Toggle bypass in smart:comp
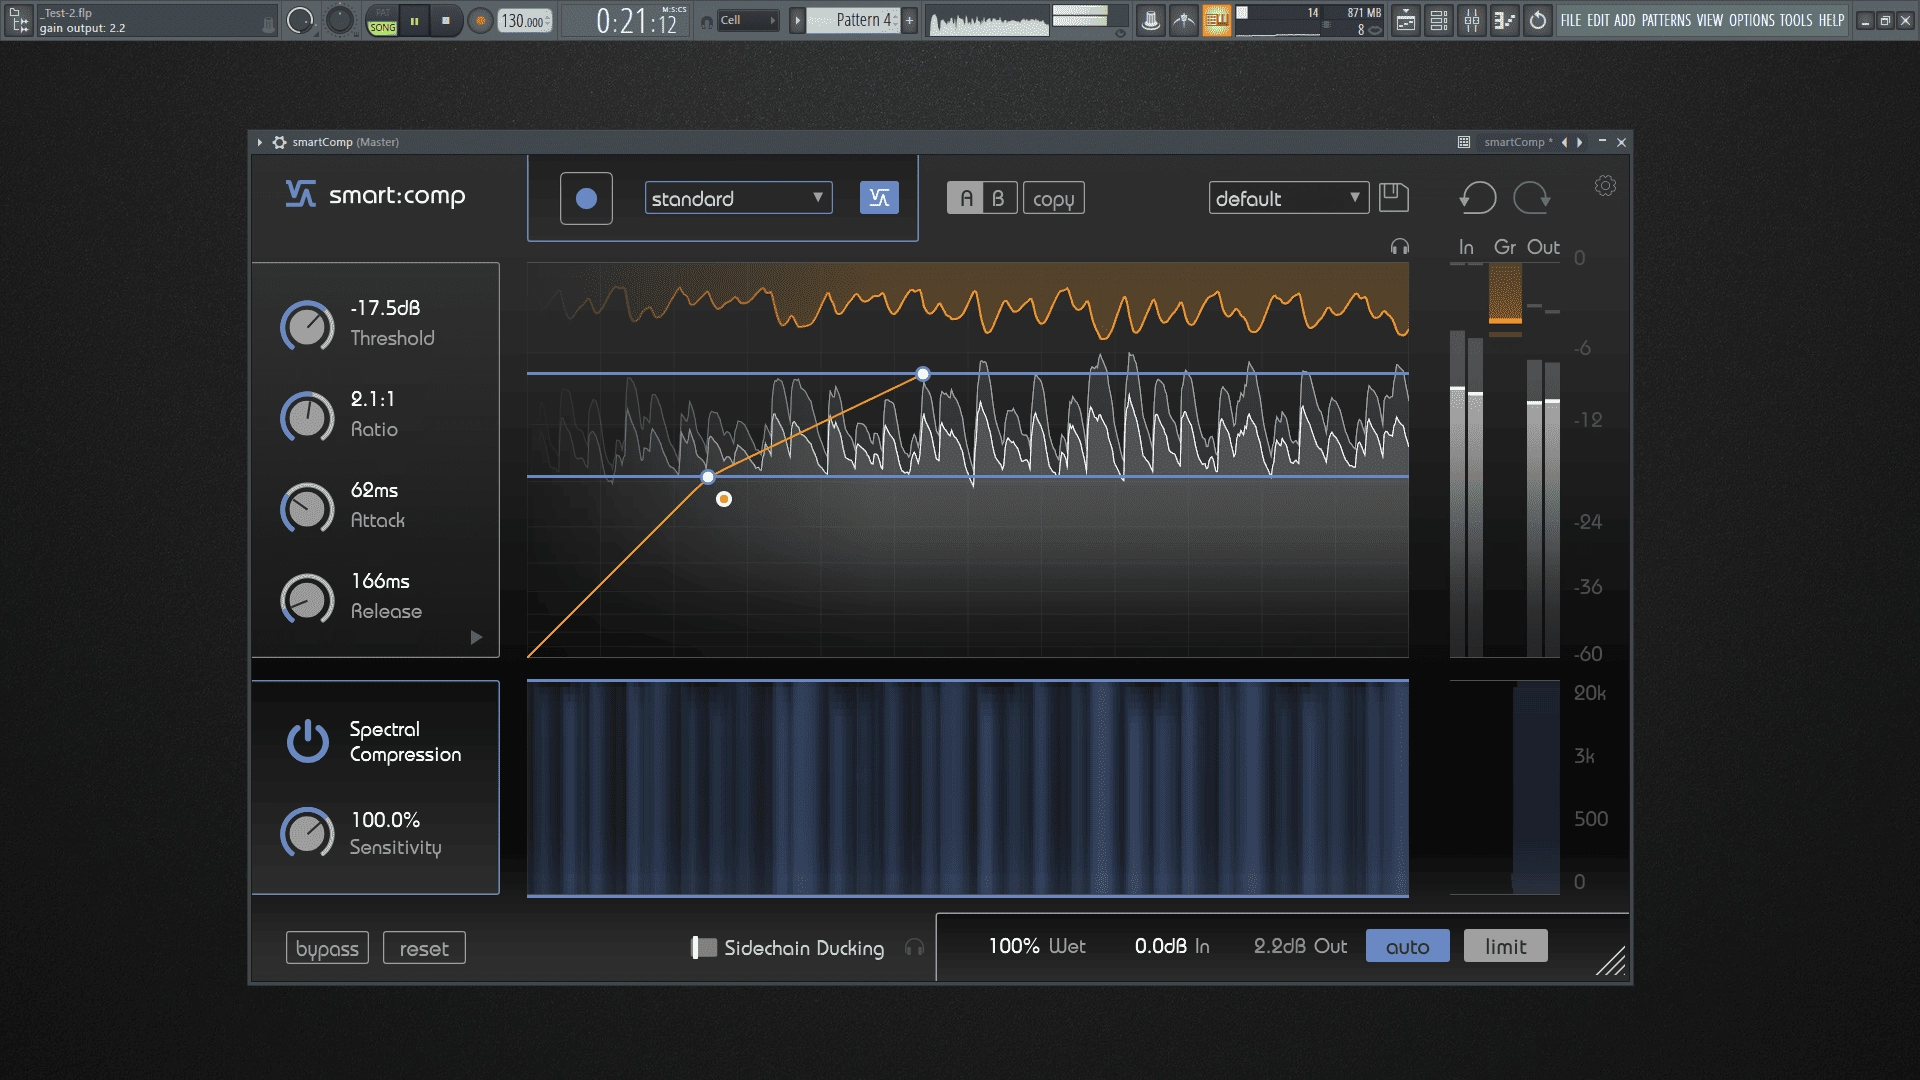The width and height of the screenshot is (1920, 1080). tap(327, 948)
